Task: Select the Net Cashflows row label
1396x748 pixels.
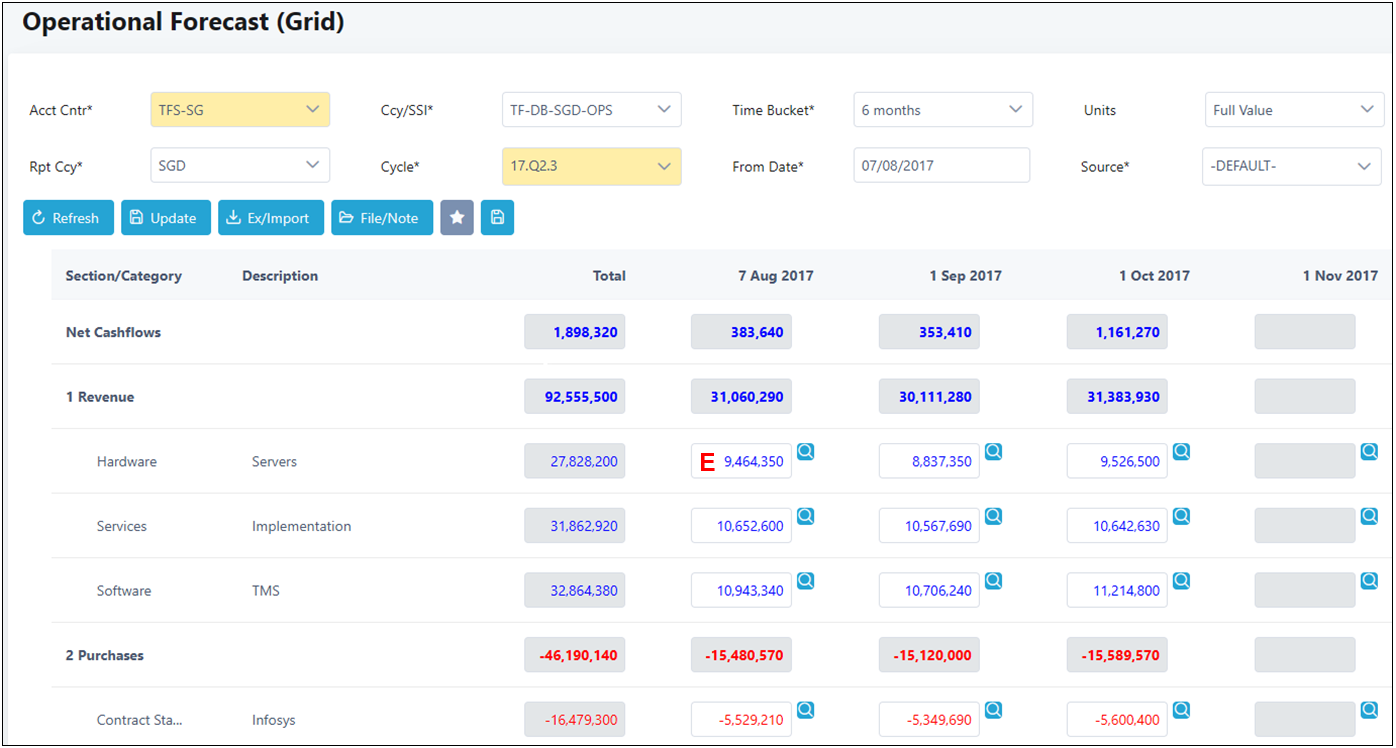Action: click(113, 332)
